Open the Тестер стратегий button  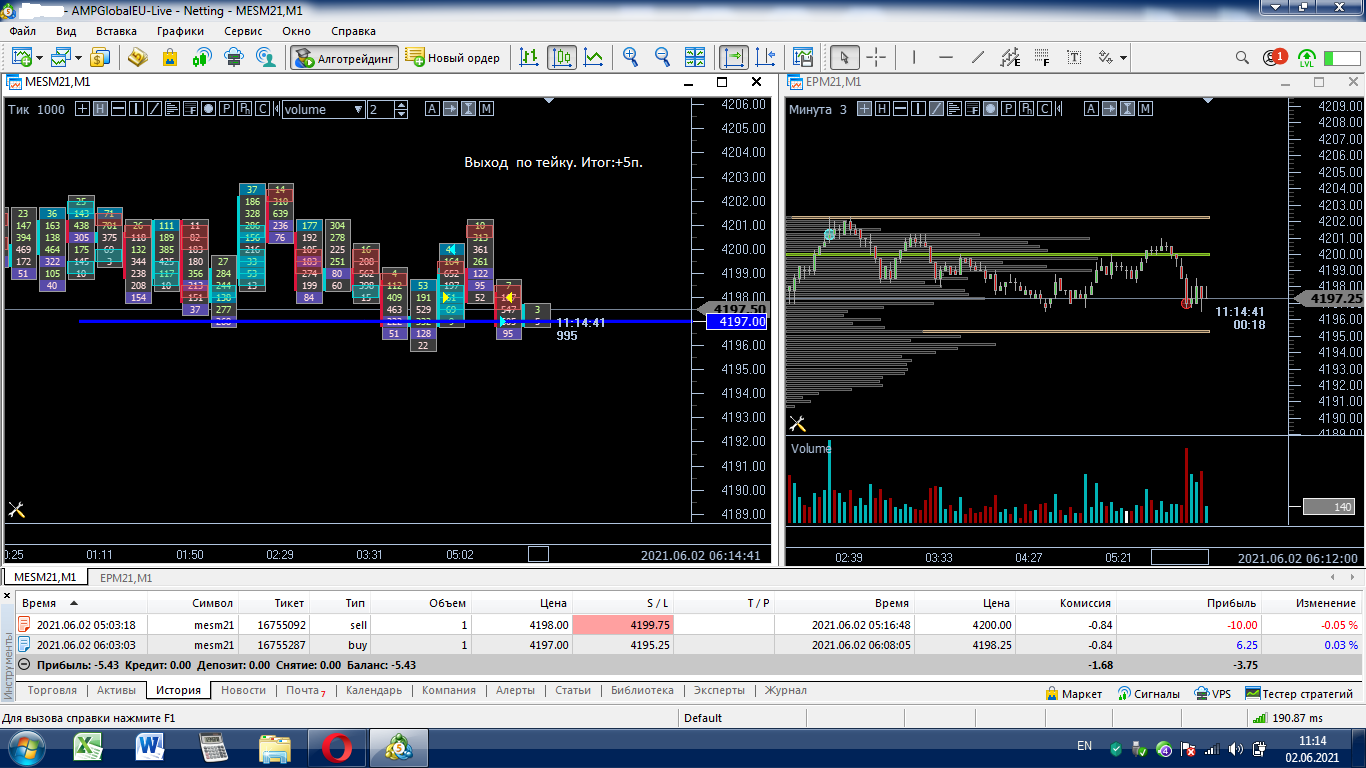1299,693
